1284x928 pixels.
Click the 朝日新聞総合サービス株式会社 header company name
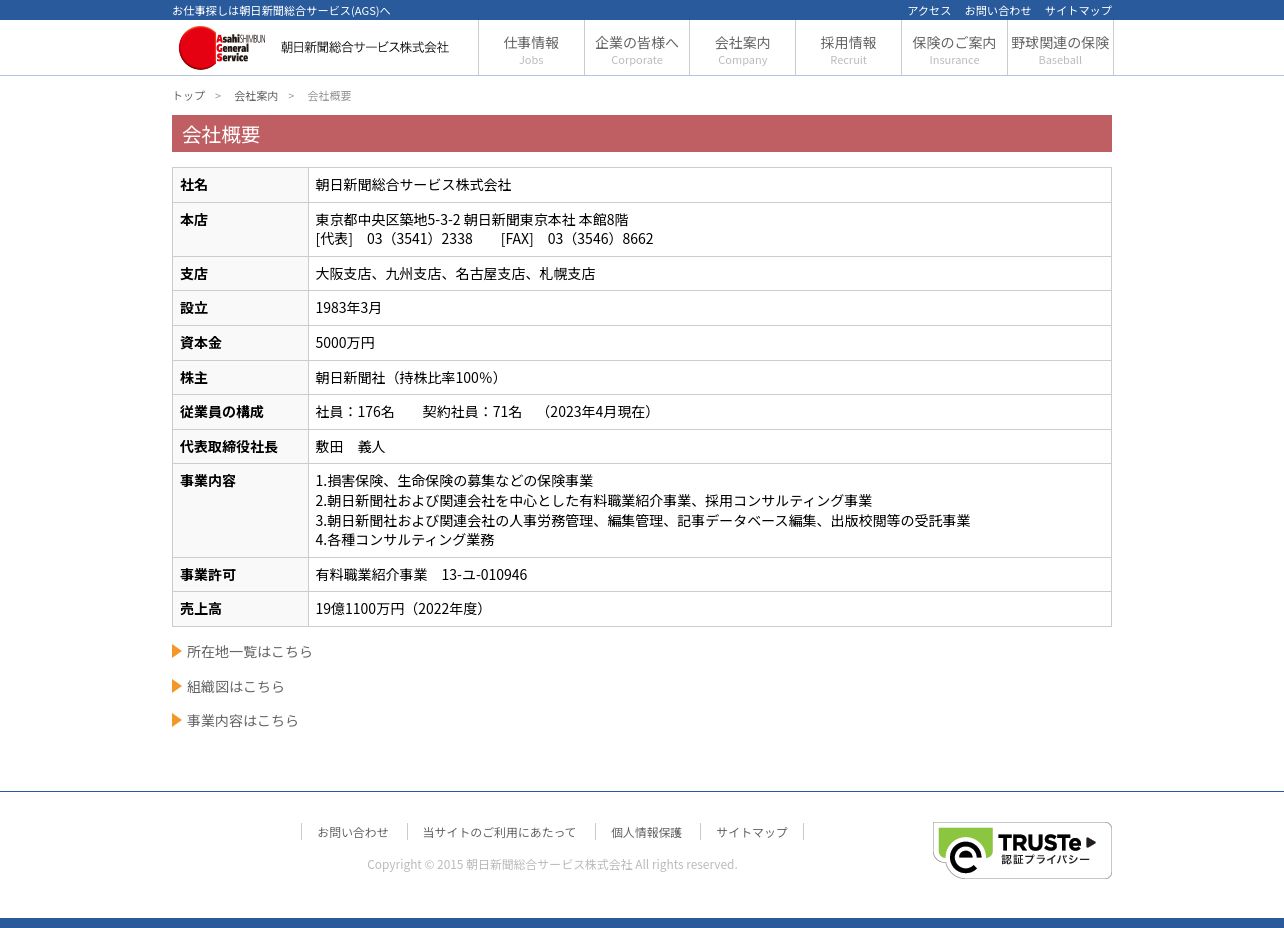pyautogui.click(x=365, y=47)
